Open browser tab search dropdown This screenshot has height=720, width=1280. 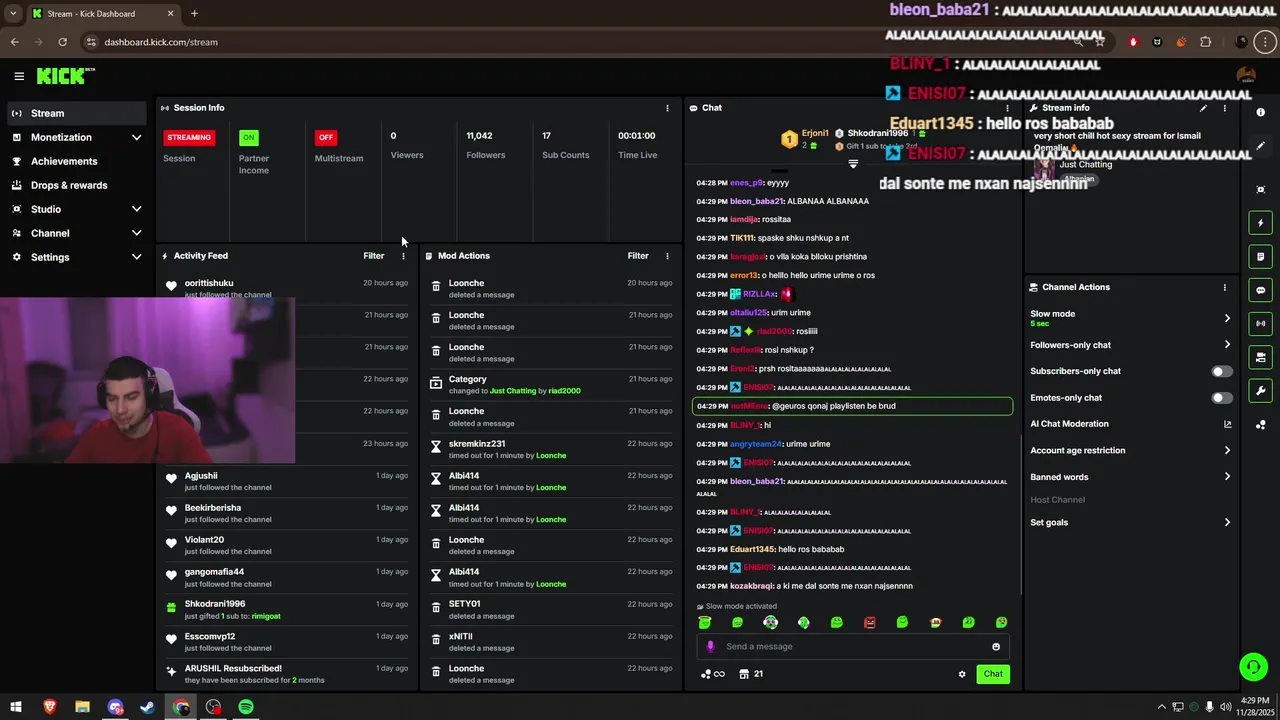[x=13, y=14]
